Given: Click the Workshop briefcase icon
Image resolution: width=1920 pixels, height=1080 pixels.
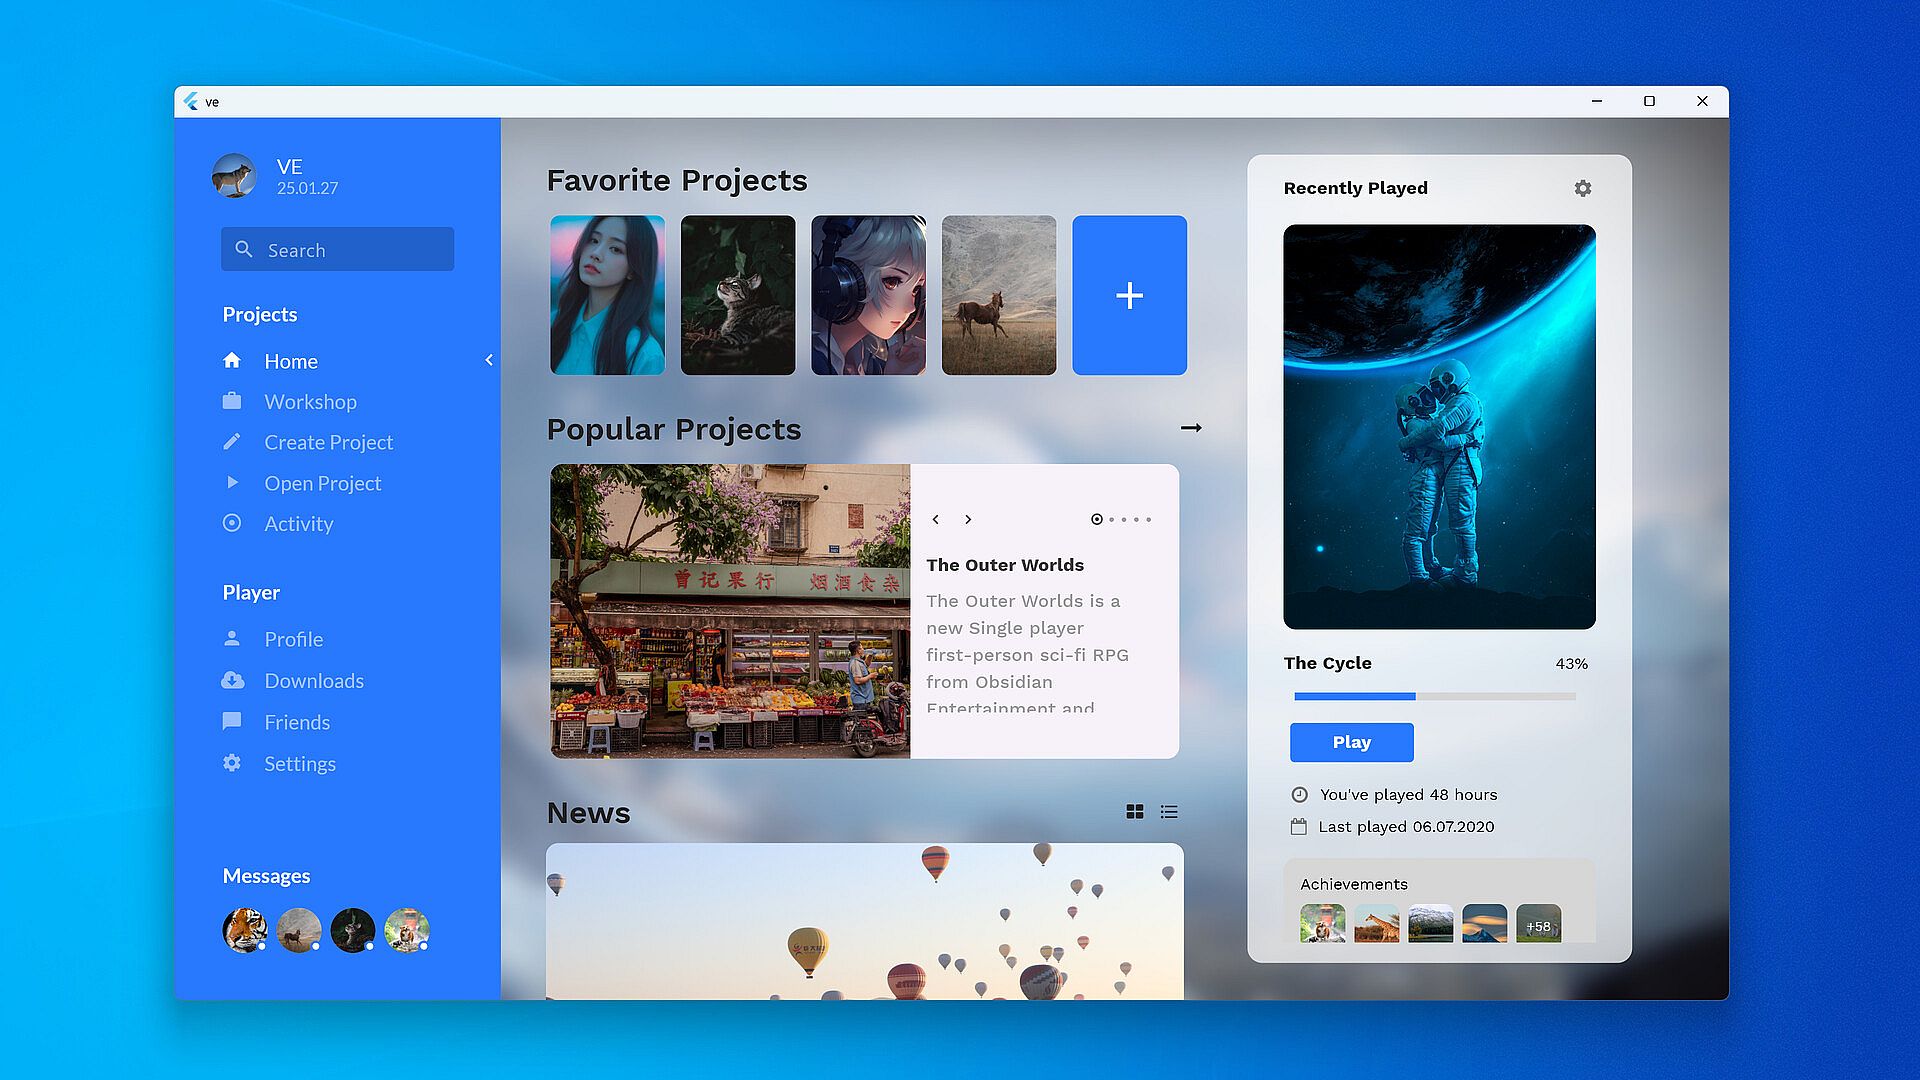Looking at the screenshot, I should click(232, 401).
